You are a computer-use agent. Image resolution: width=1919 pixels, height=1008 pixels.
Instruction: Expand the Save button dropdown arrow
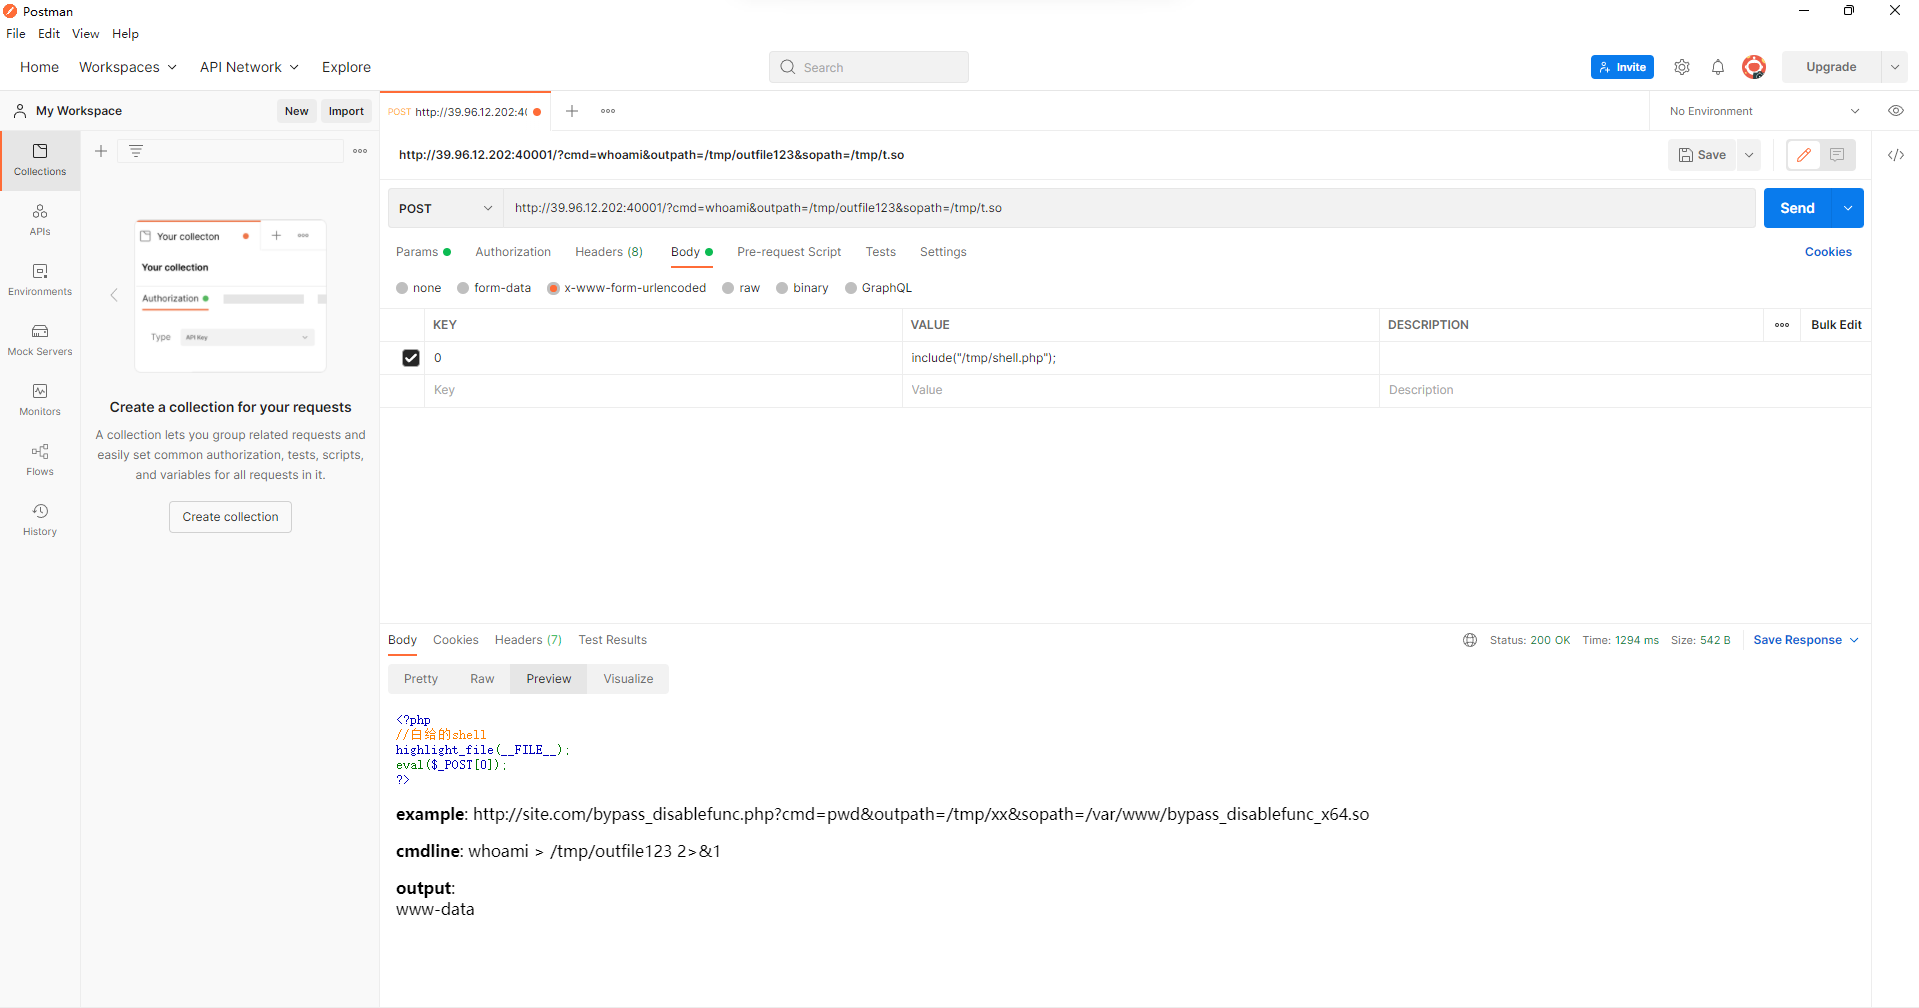1749,155
